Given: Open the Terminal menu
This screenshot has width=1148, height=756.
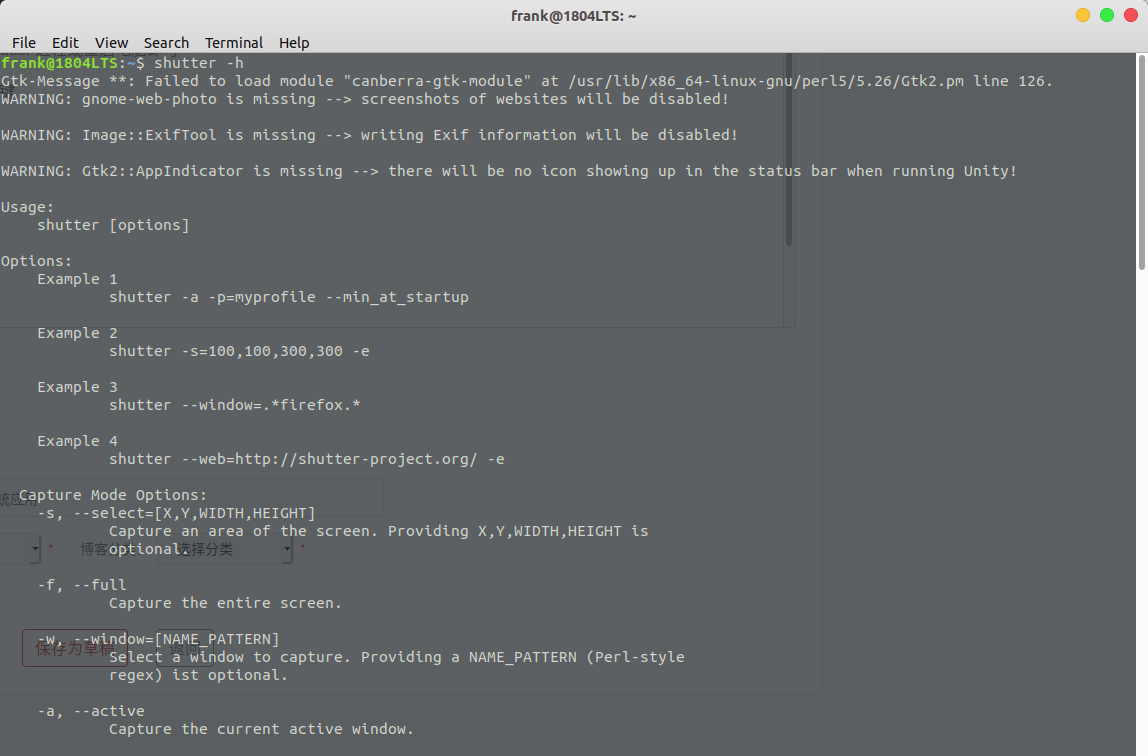Looking at the screenshot, I should coord(234,42).
